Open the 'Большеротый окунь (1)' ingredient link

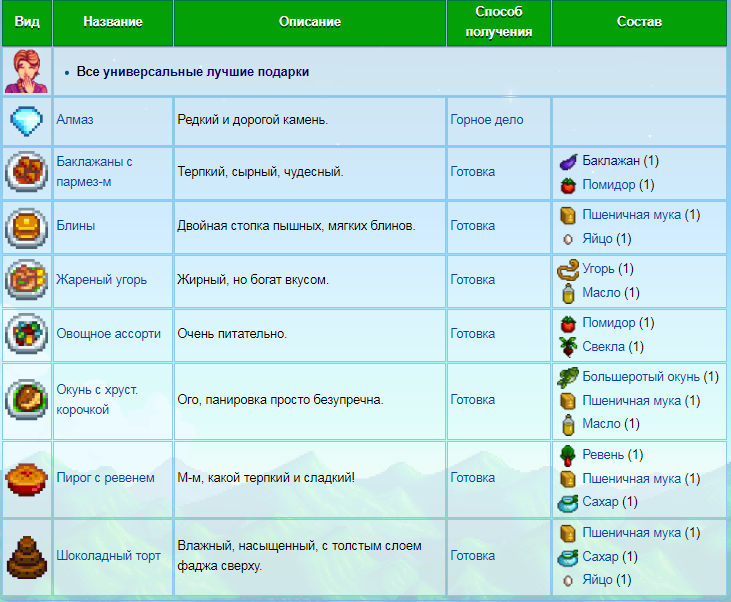(650, 377)
